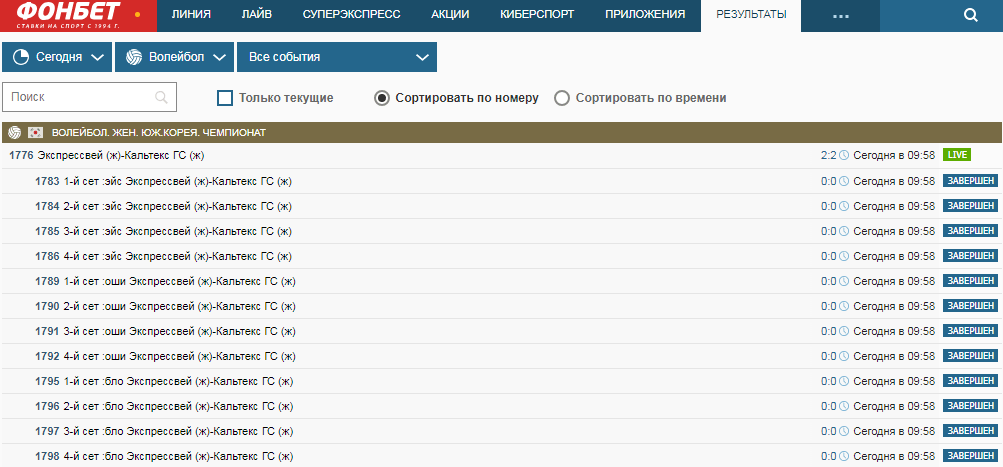The image size is (1003, 467).
Task: Click clock icon in event 1783 row
Action: pos(844,181)
